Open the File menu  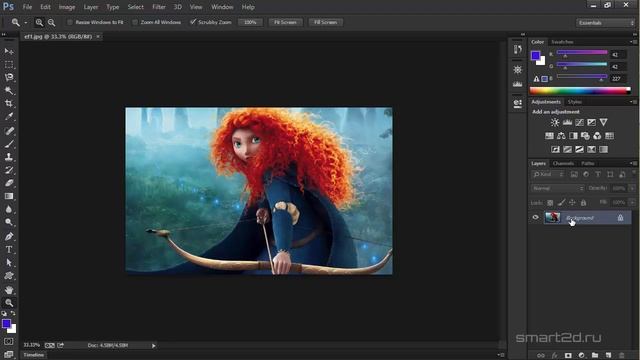point(27,7)
